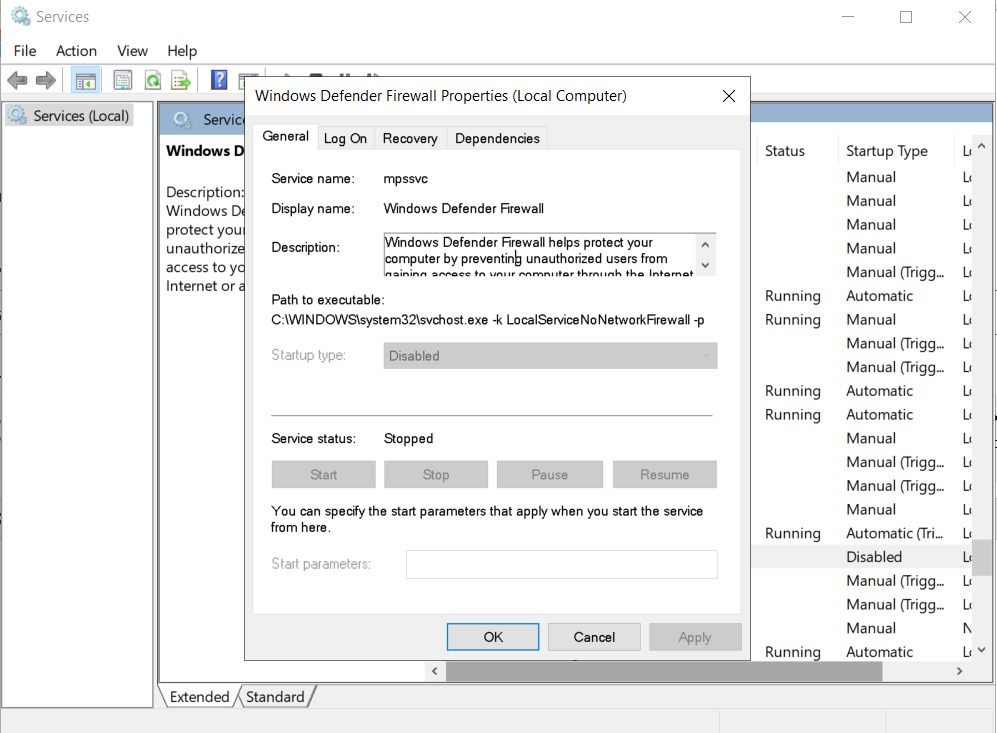Open the View menu
The image size is (997, 733).
132,51
